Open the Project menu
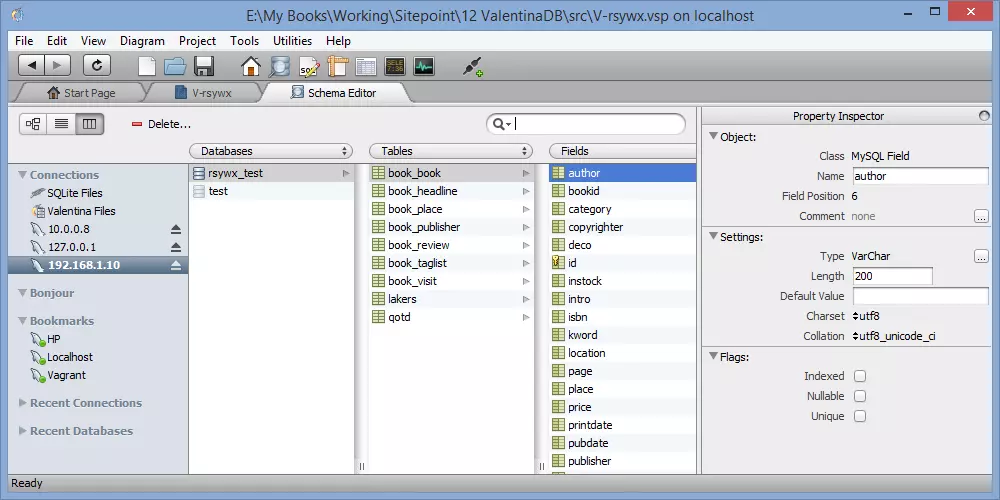 [197, 41]
